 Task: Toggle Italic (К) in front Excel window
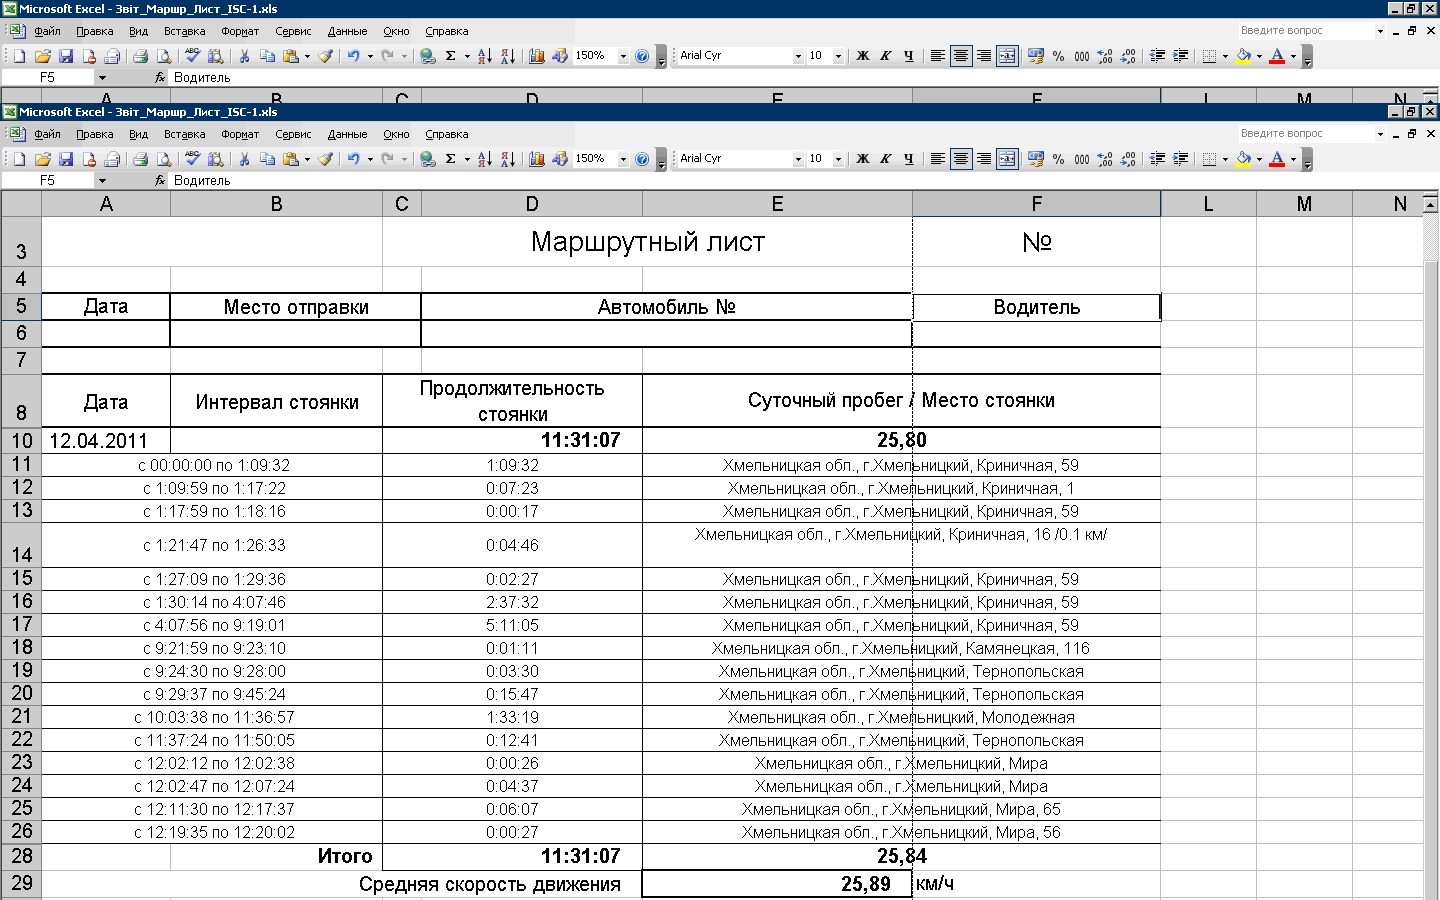click(886, 159)
